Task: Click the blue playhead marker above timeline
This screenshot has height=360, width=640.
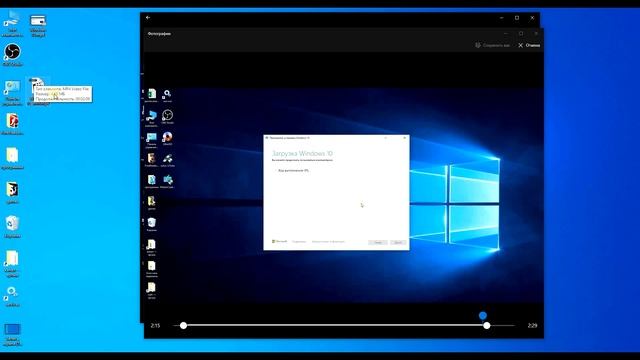Action: [x=483, y=315]
